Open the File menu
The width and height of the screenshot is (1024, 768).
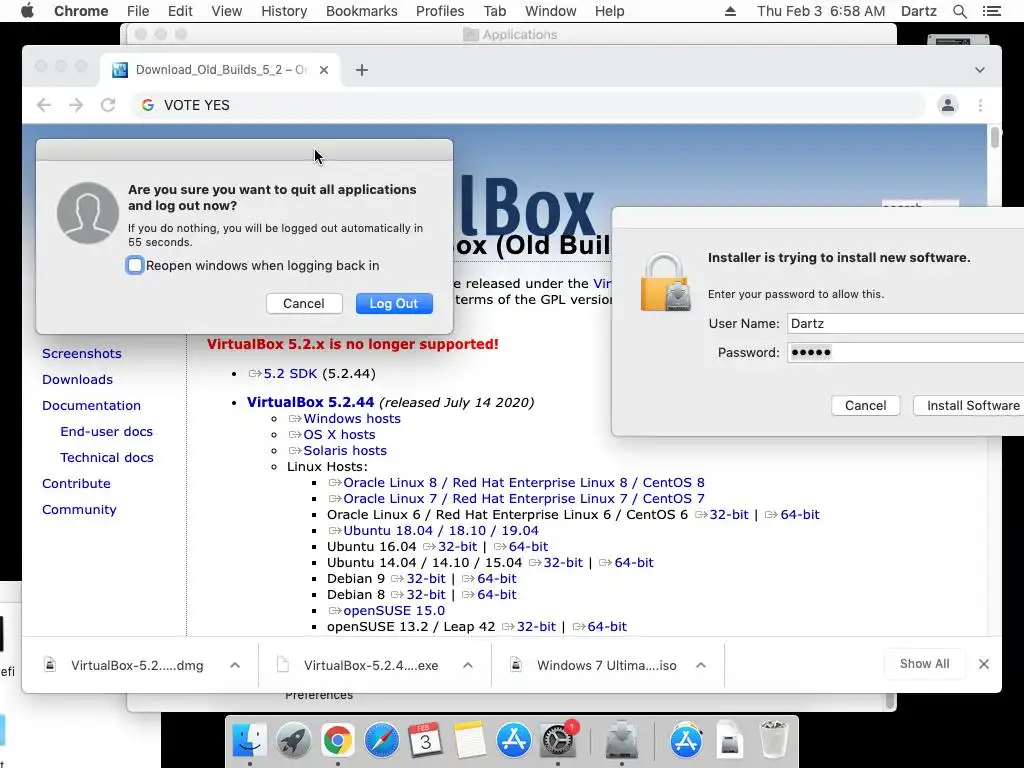click(138, 11)
